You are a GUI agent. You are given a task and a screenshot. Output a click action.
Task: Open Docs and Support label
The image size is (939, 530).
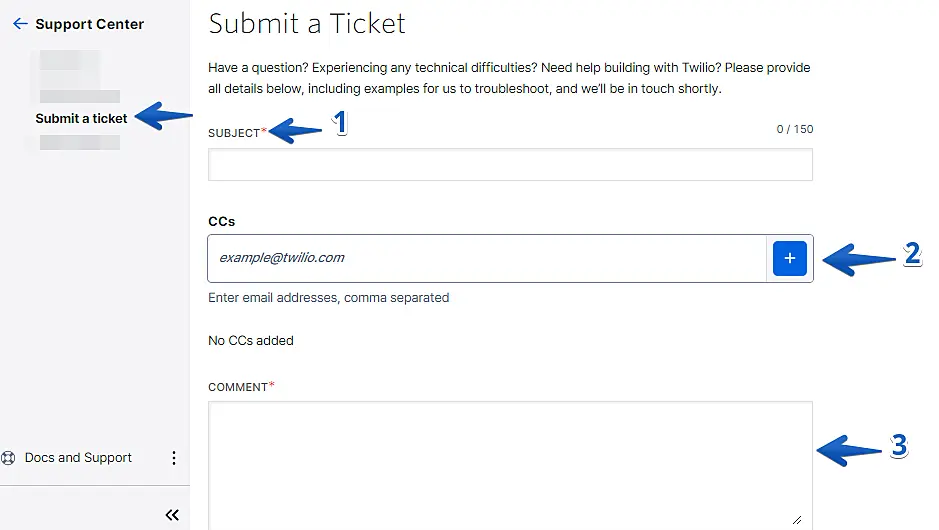(x=78, y=458)
